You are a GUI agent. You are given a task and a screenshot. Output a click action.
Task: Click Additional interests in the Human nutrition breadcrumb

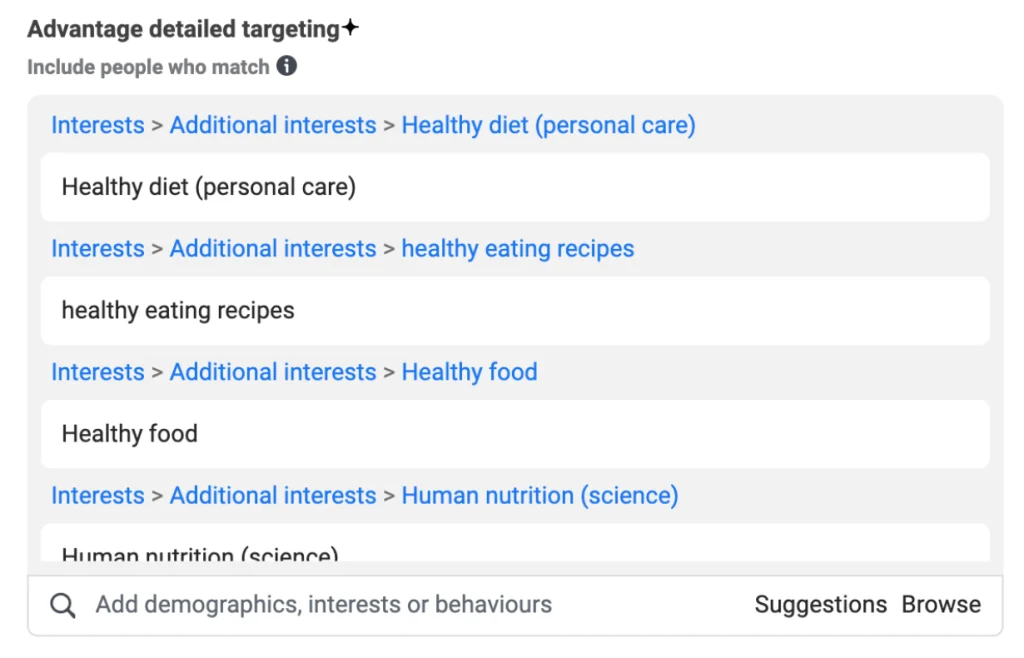click(x=273, y=496)
